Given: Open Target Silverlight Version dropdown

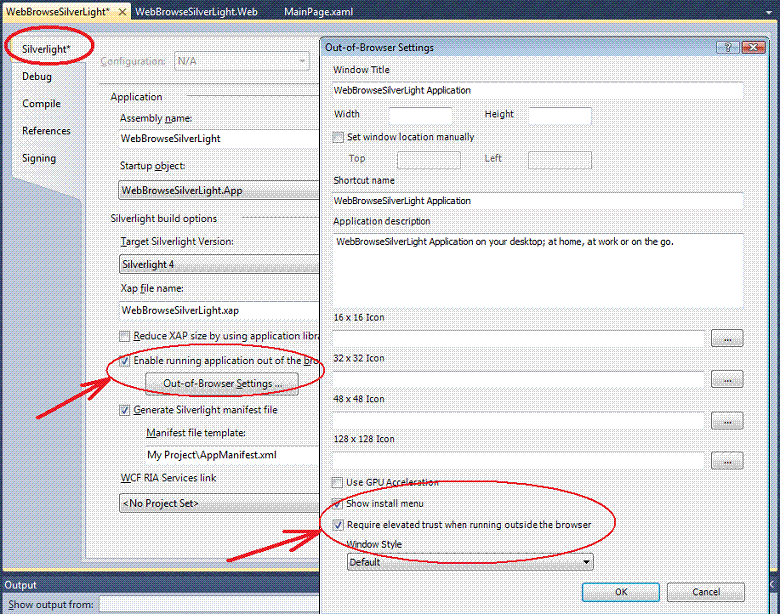Looking at the screenshot, I should [219, 264].
